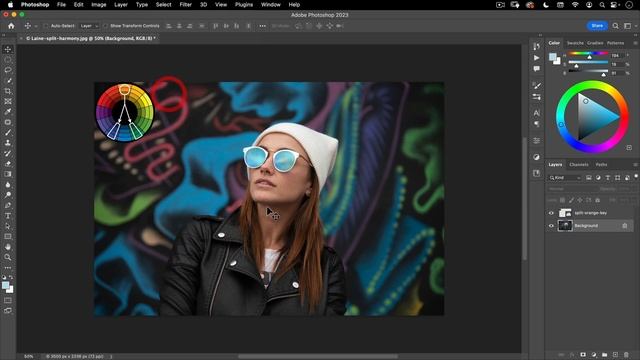Open the Paragraph panel icon
Screen dimensions: 640x360
point(536,124)
